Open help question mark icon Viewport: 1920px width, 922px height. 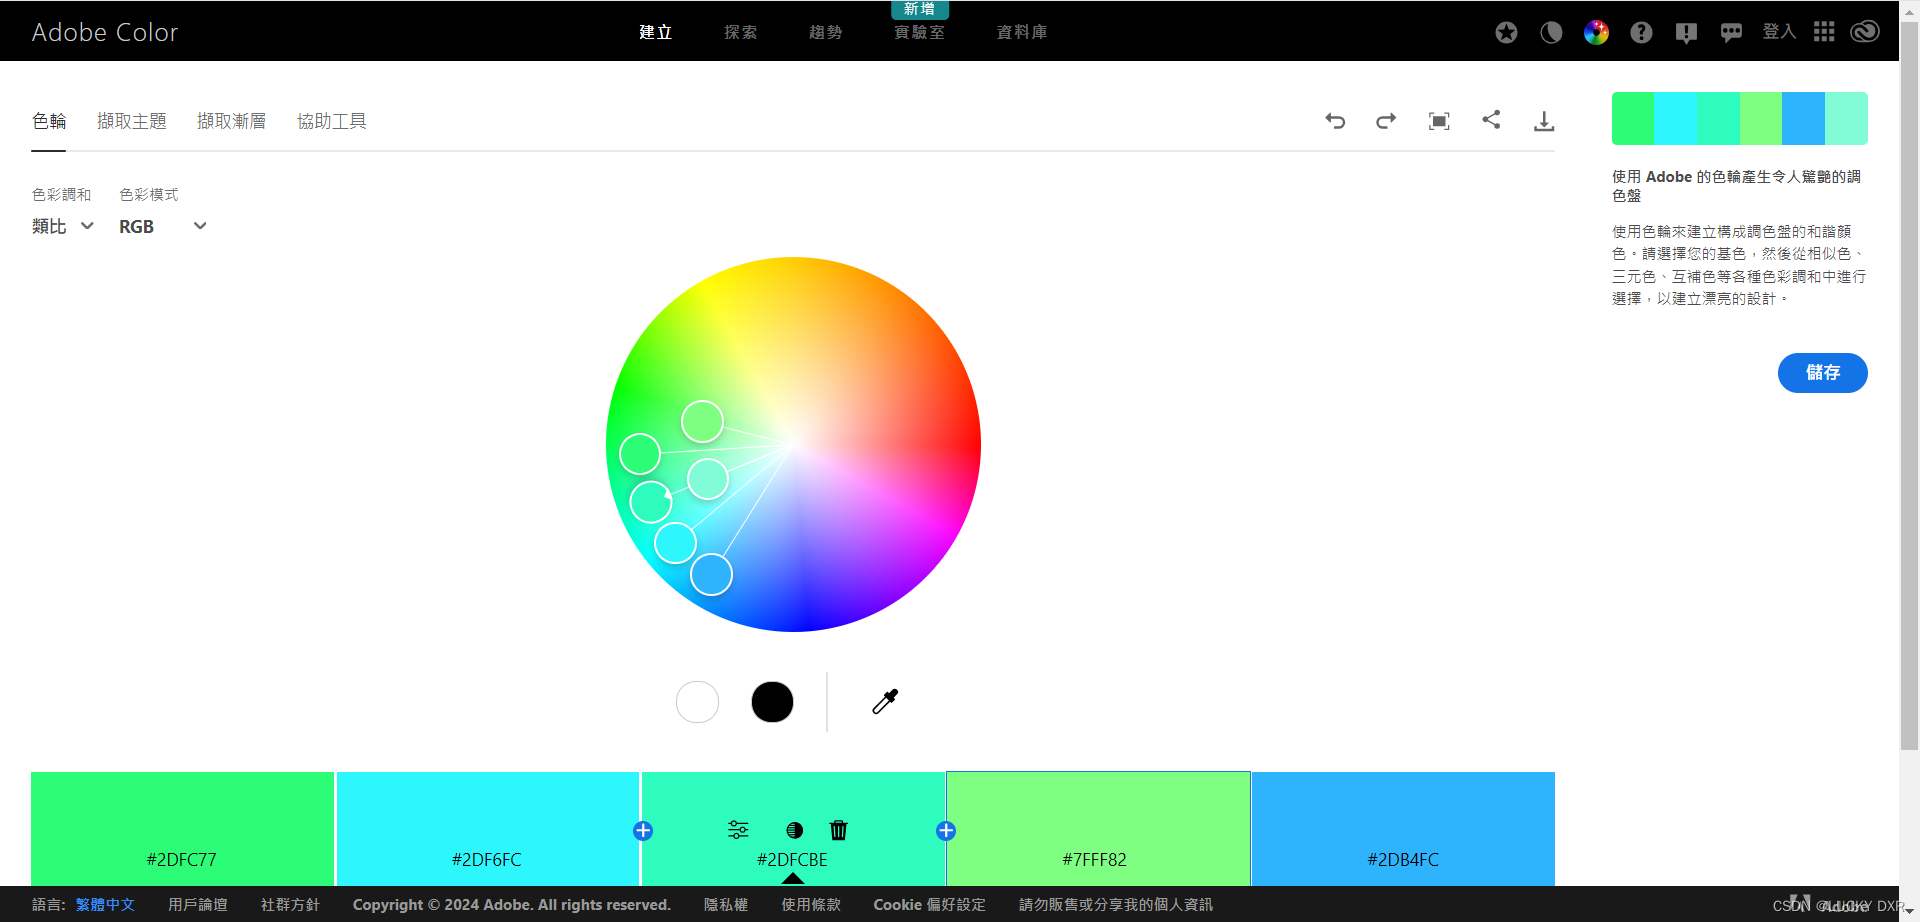[x=1641, y=32]
